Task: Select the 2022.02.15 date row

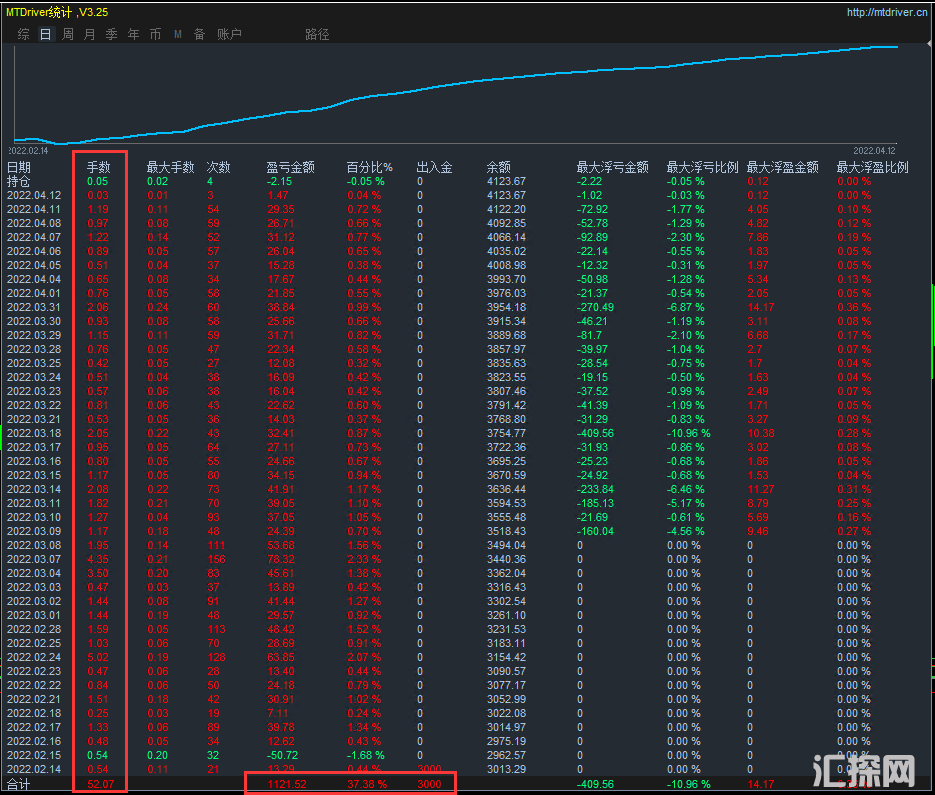Action: click(x=34, y=755)
